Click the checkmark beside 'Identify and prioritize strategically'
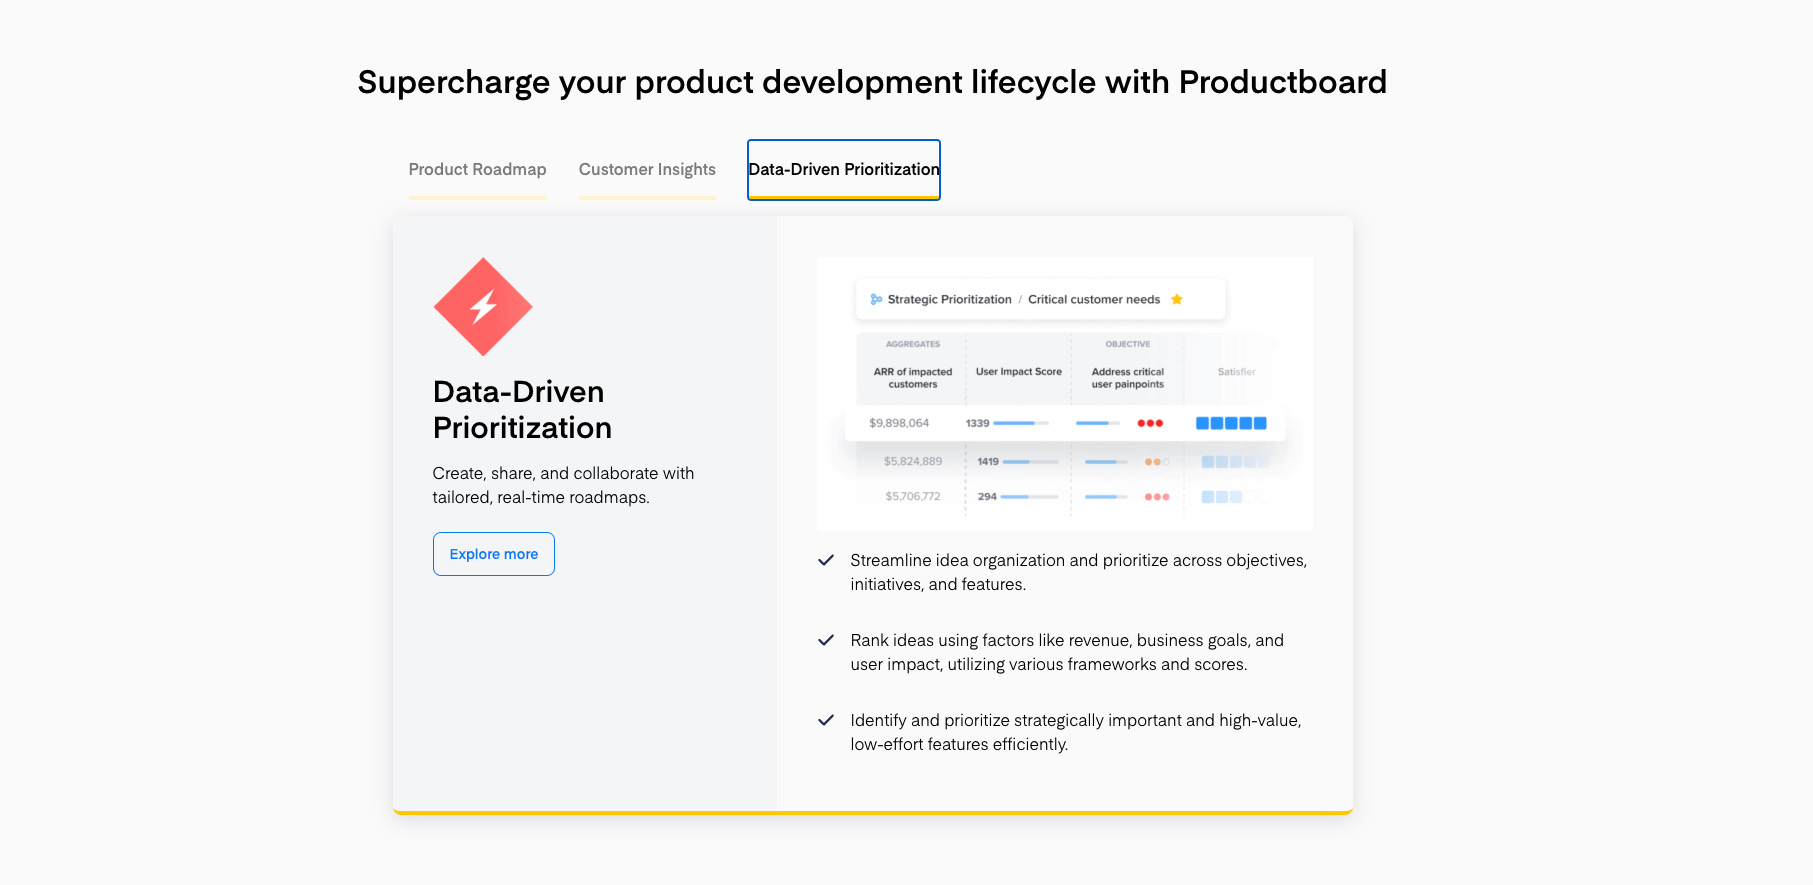The height and width of the screenshot is (885, 1813). (826, 720)
